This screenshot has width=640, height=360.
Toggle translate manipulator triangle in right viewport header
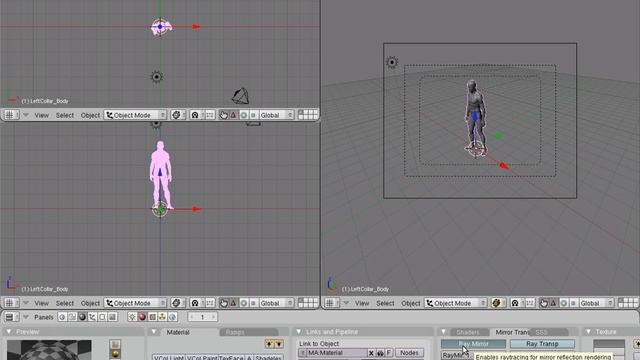click(x=553, y=303)
